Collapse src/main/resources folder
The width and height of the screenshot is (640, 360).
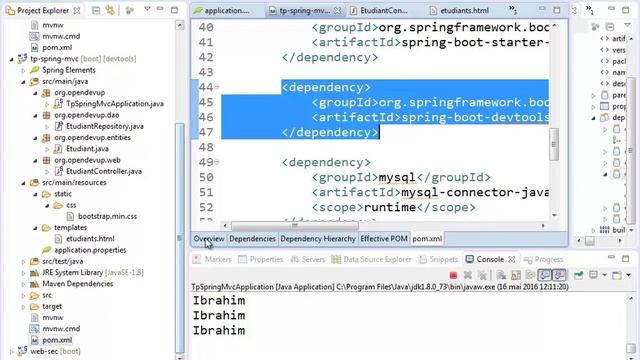click(x=23, y=183)
